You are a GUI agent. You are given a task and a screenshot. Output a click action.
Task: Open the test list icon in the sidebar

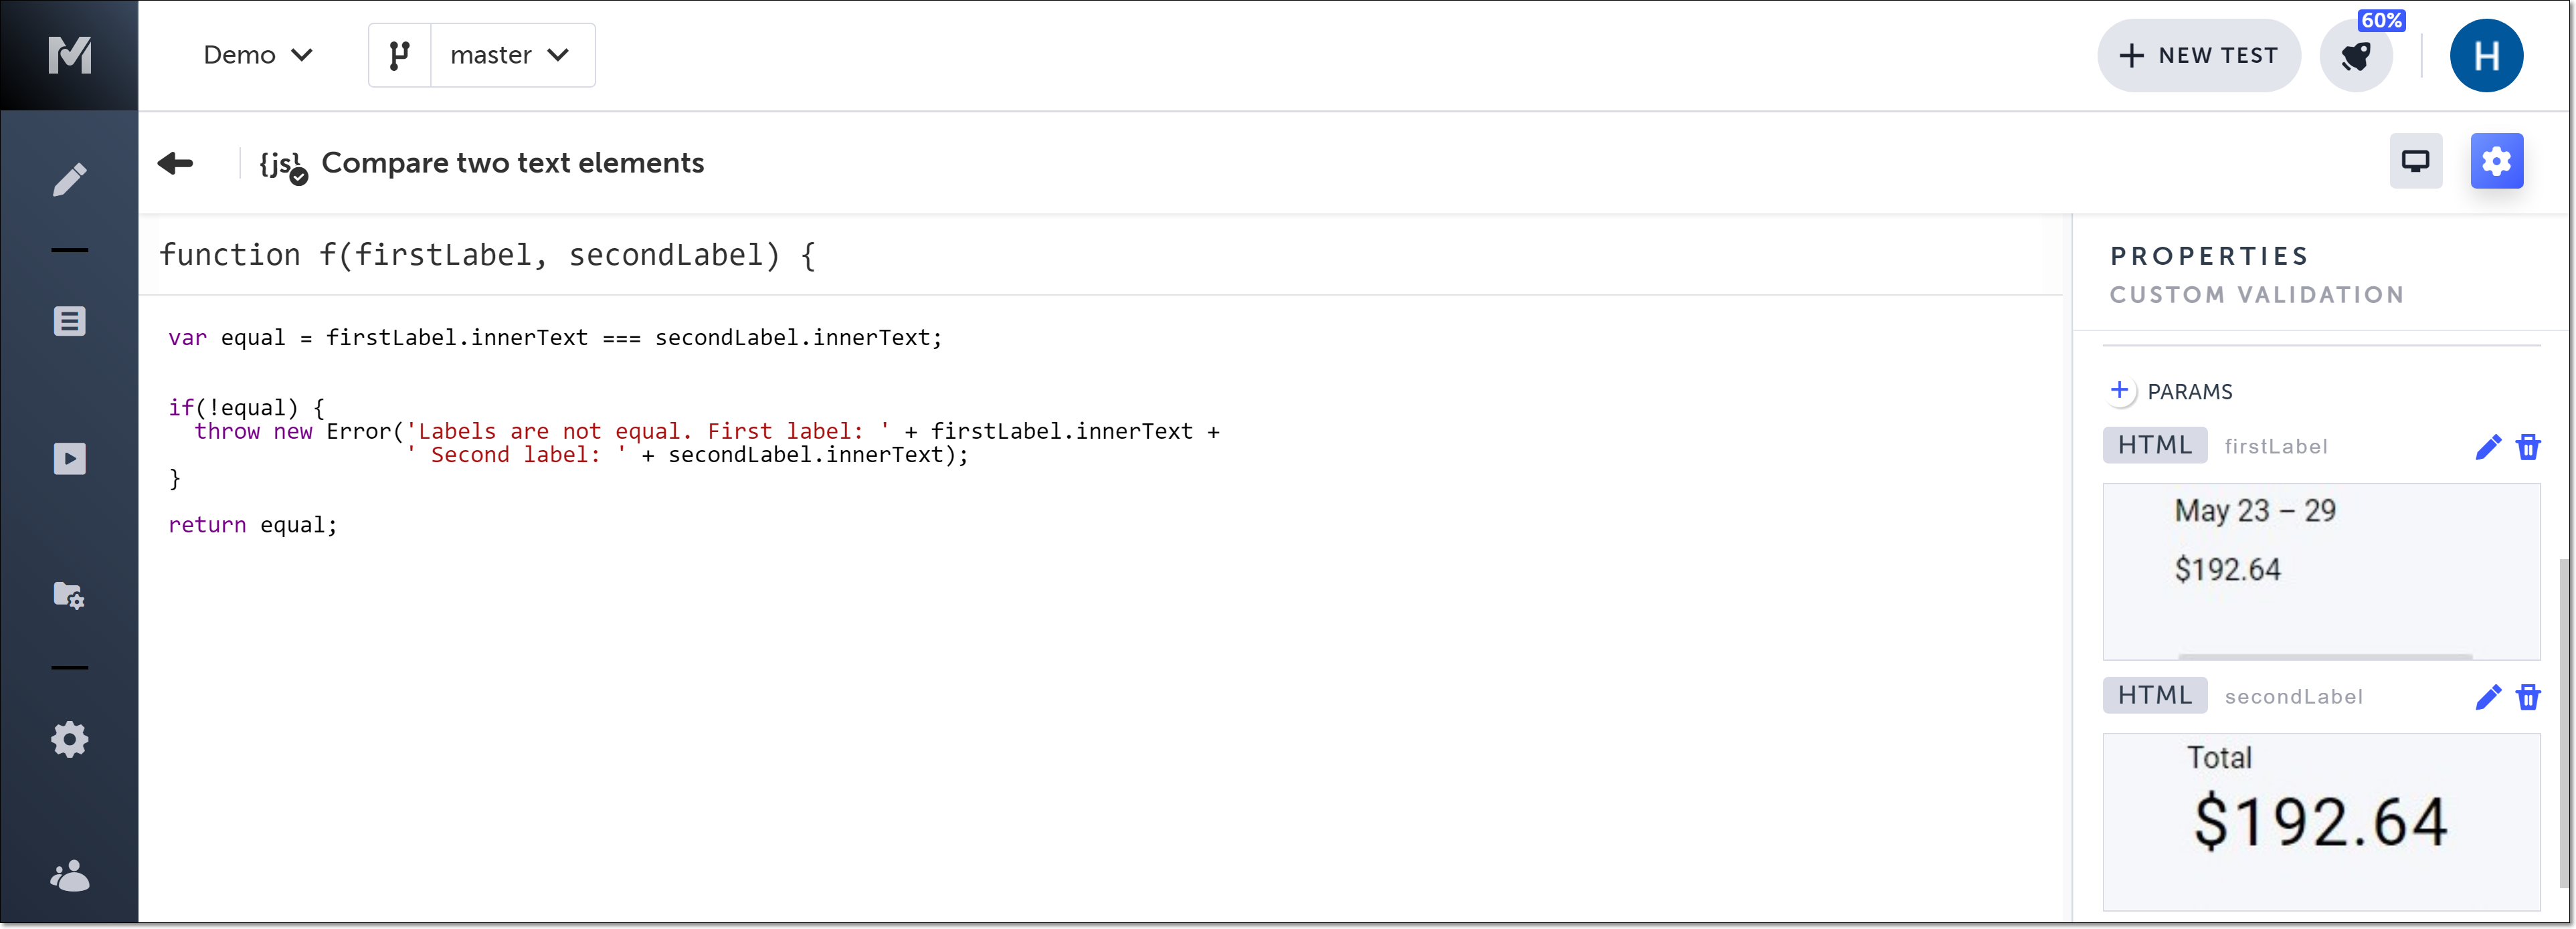69,321
